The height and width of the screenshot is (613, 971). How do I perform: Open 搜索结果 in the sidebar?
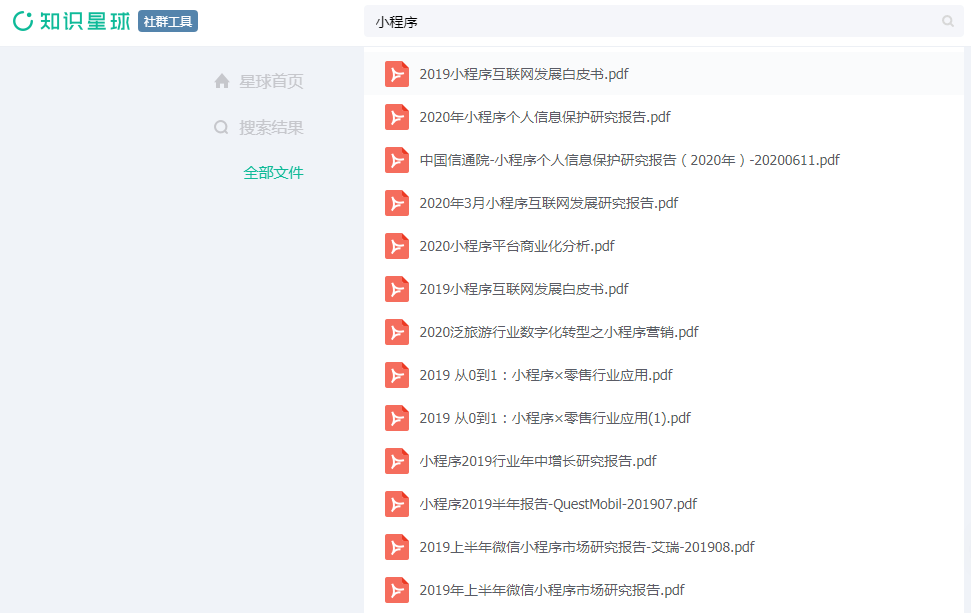click(271, 128)
